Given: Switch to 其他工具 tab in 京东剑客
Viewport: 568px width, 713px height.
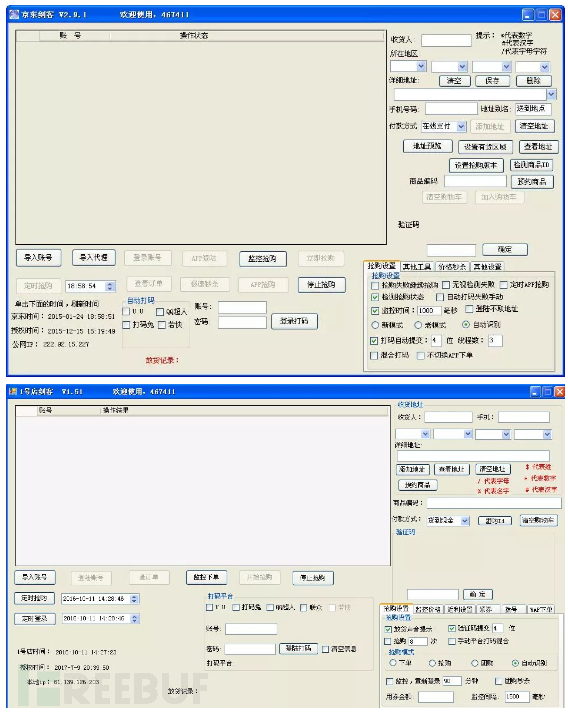Looking at the screenshot, I should coord(417,266).
